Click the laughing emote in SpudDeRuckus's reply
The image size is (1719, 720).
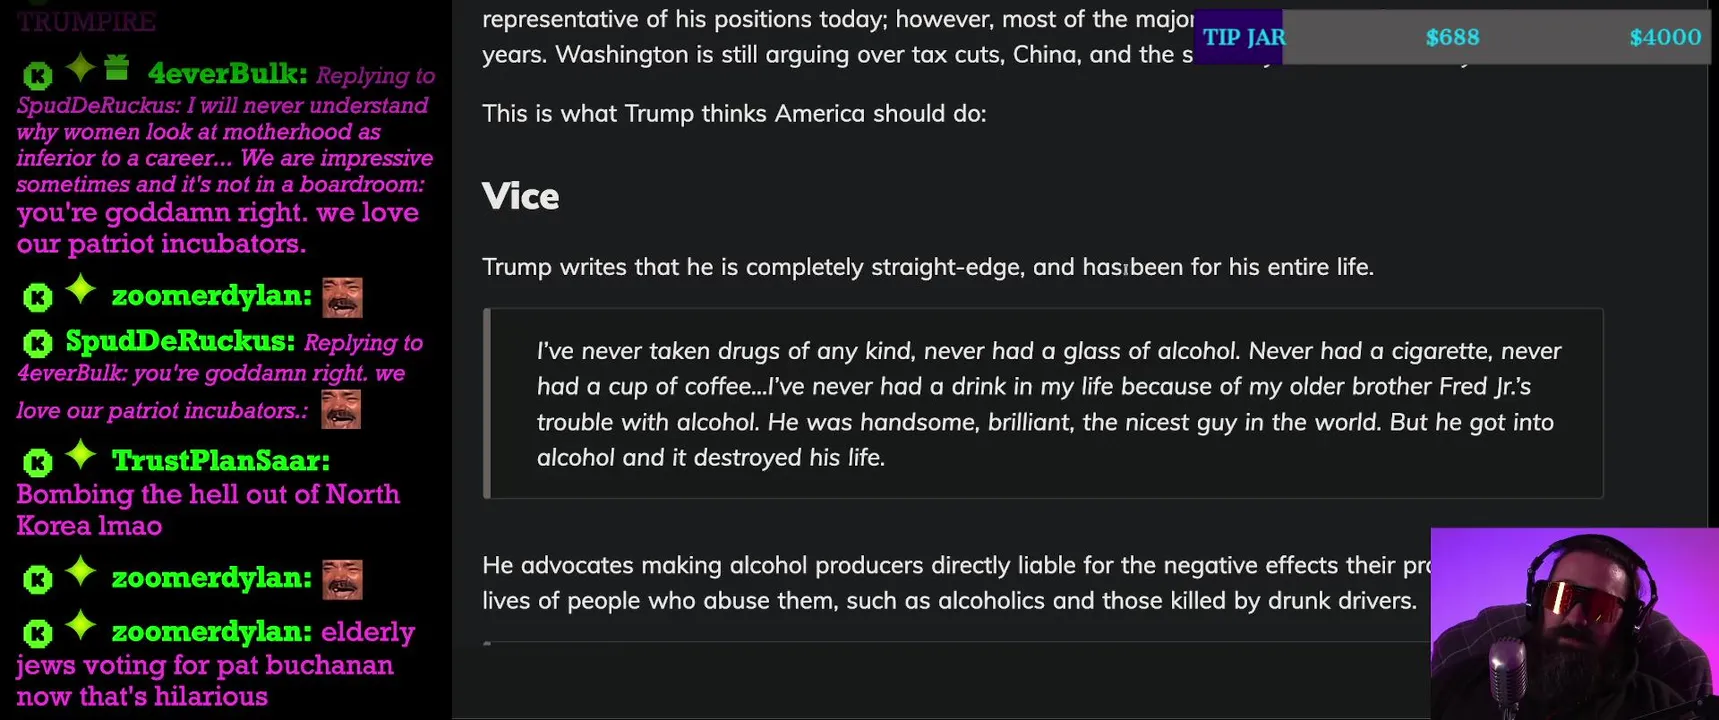click(341, 409)
